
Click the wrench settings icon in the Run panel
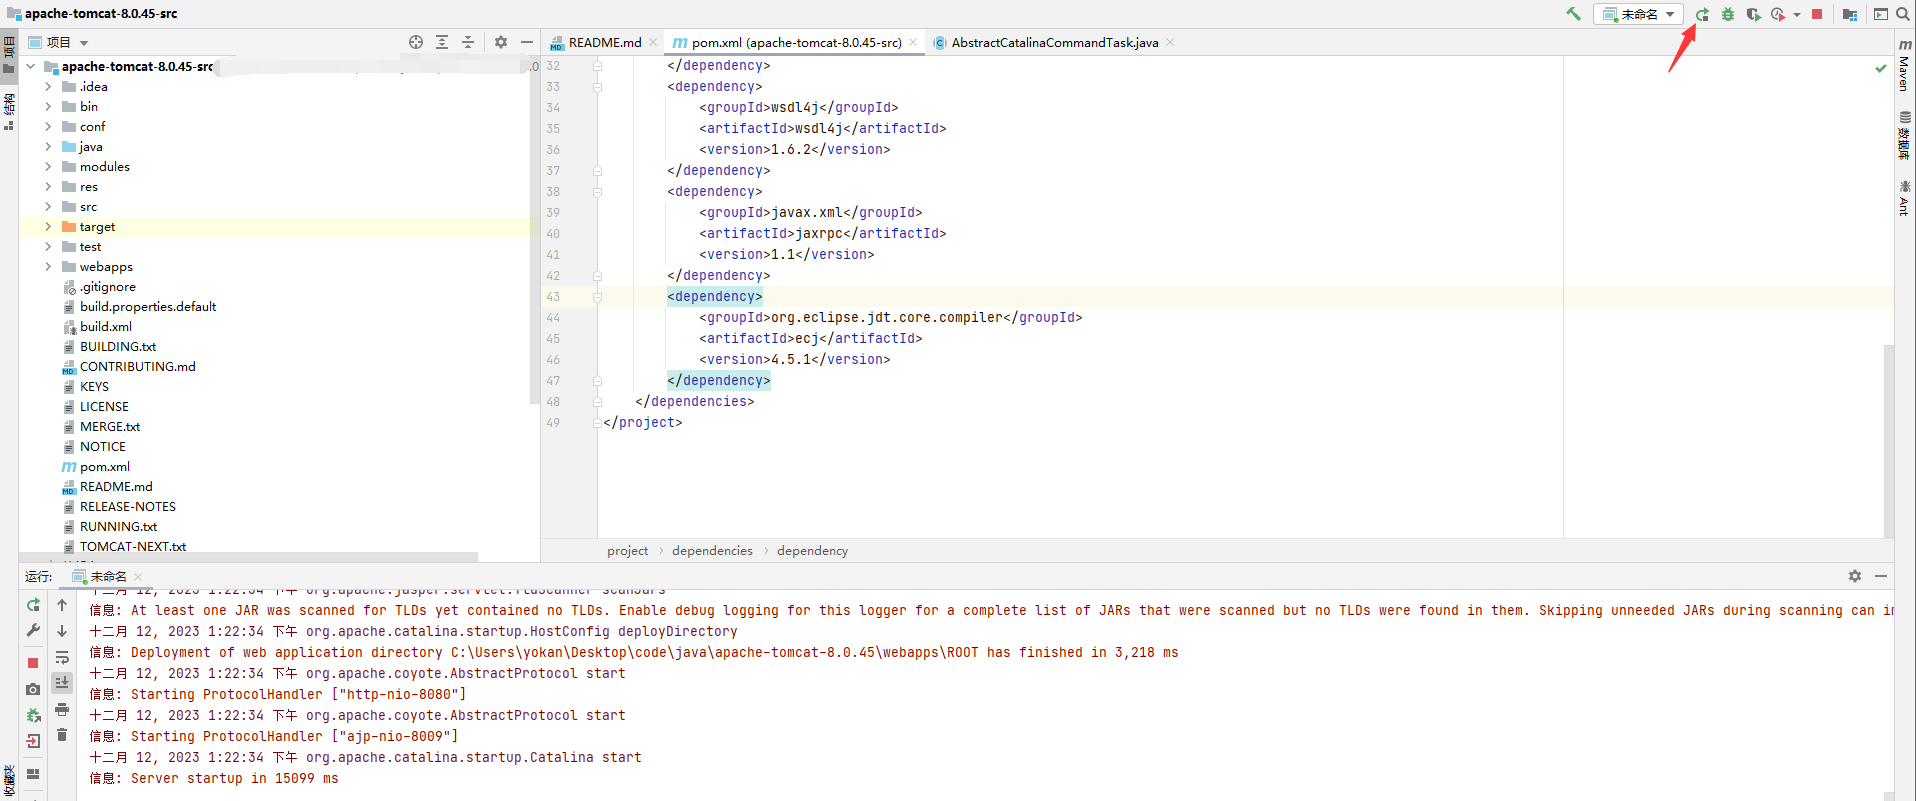tap(33, 631)
